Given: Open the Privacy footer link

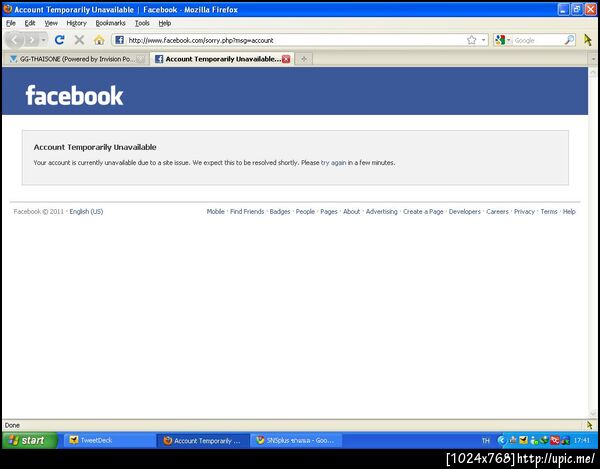Looking at the screenshot, I should (x=524, y=212).
